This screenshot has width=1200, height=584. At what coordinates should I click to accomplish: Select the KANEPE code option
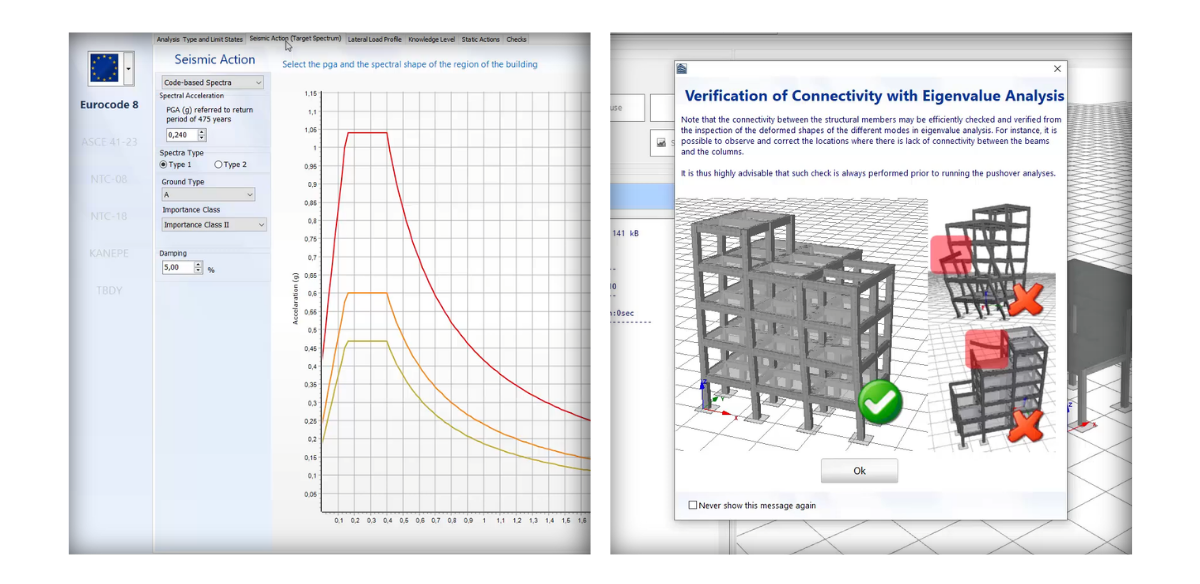(109, 253)
